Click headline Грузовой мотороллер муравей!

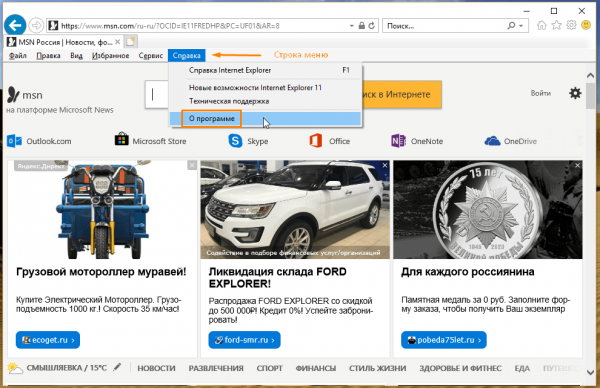point(101,272)
